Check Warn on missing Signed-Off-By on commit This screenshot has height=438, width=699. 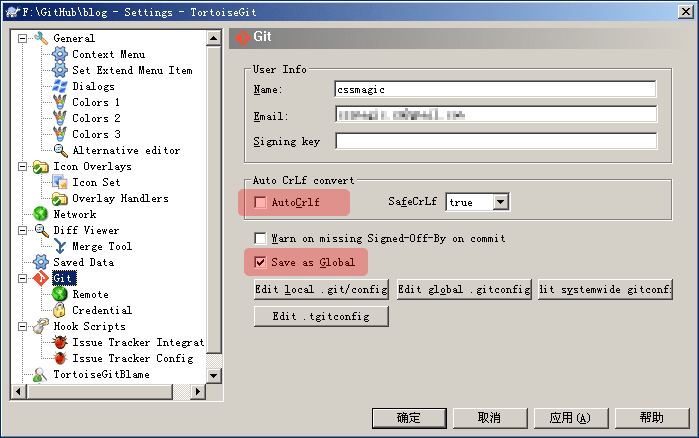tap(260, 238)
